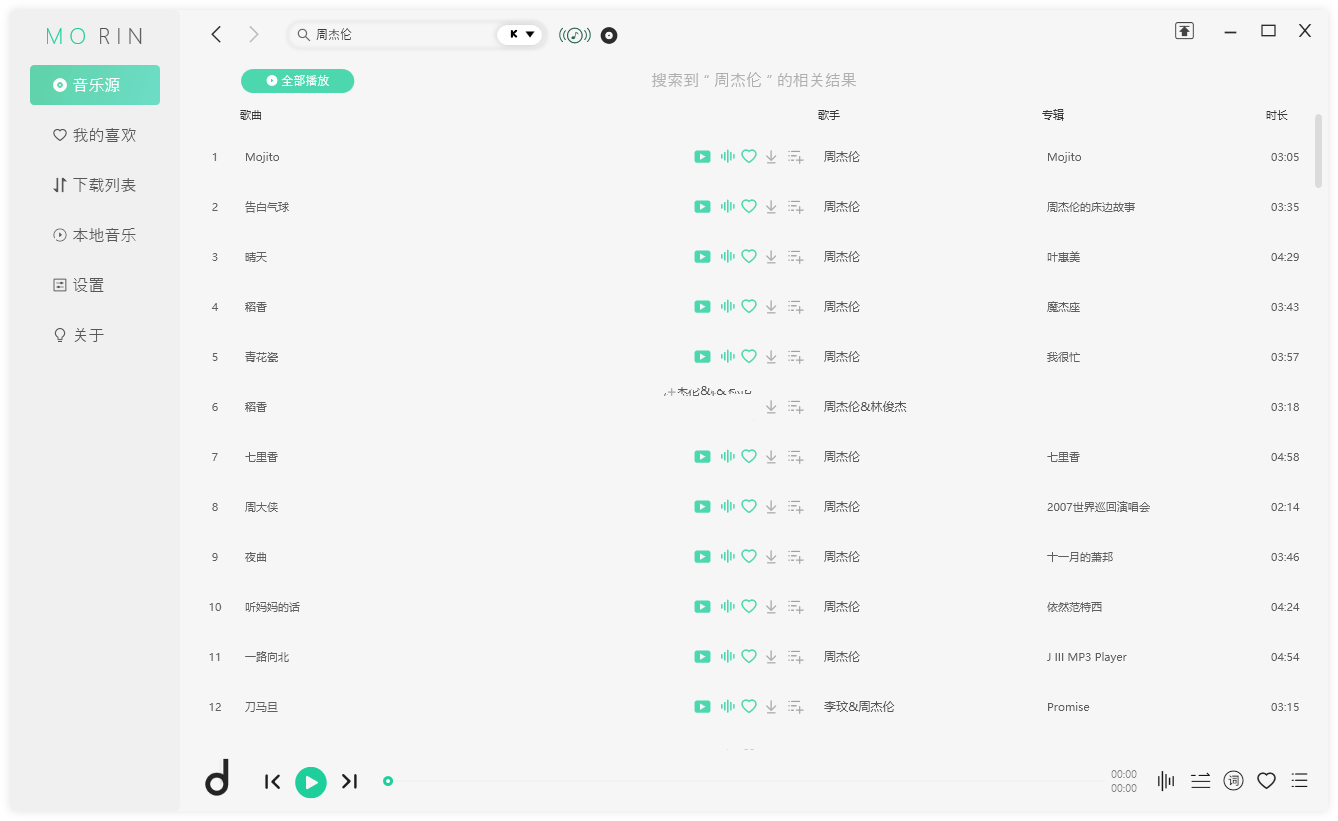Image resolution: width=1338 pixels, height=821 pixels.
Task: Open 本地音乐 in the sidebar
Action: [95, 235]
